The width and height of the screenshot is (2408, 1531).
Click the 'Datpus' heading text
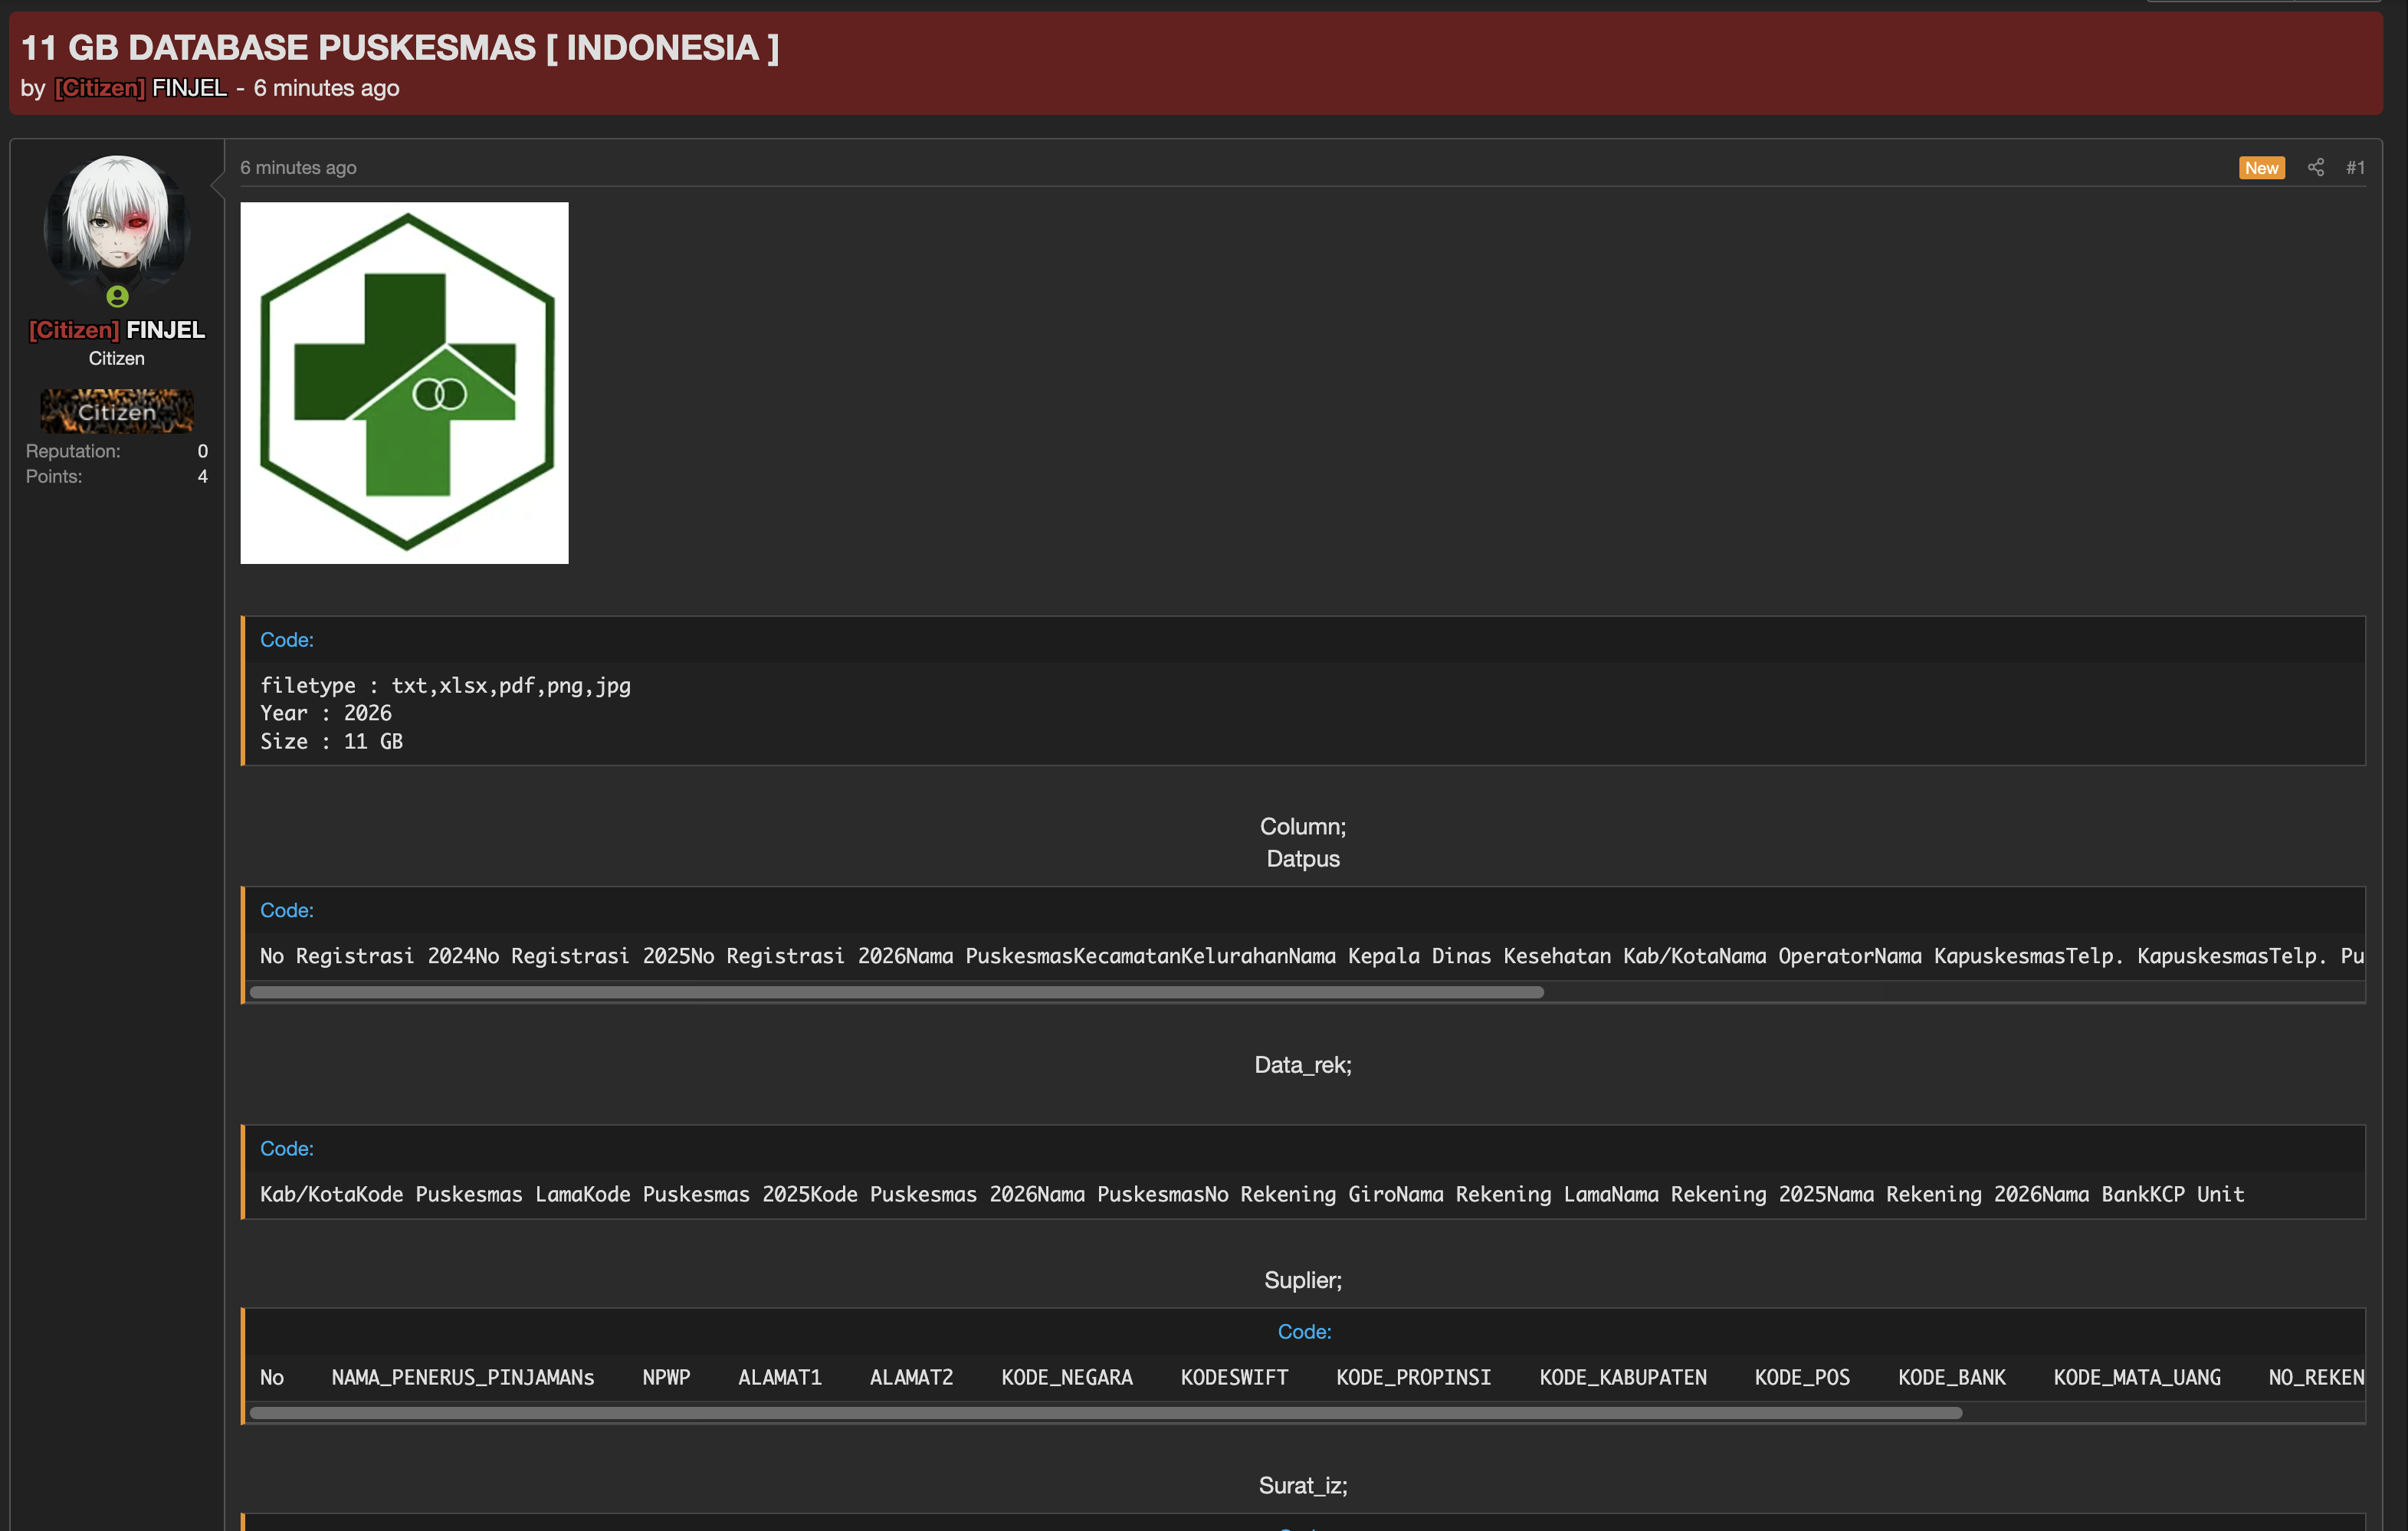click(x=1303, y=858)
